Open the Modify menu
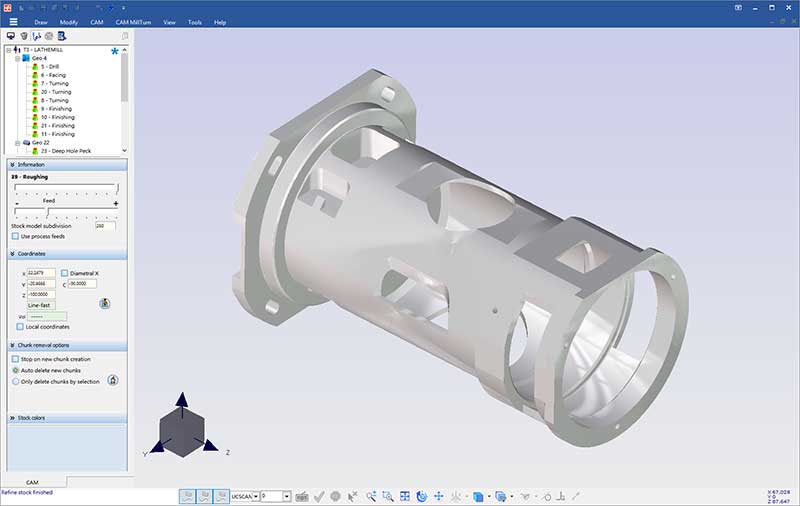The height and width of the screenshot is (506, 800). 68,21
